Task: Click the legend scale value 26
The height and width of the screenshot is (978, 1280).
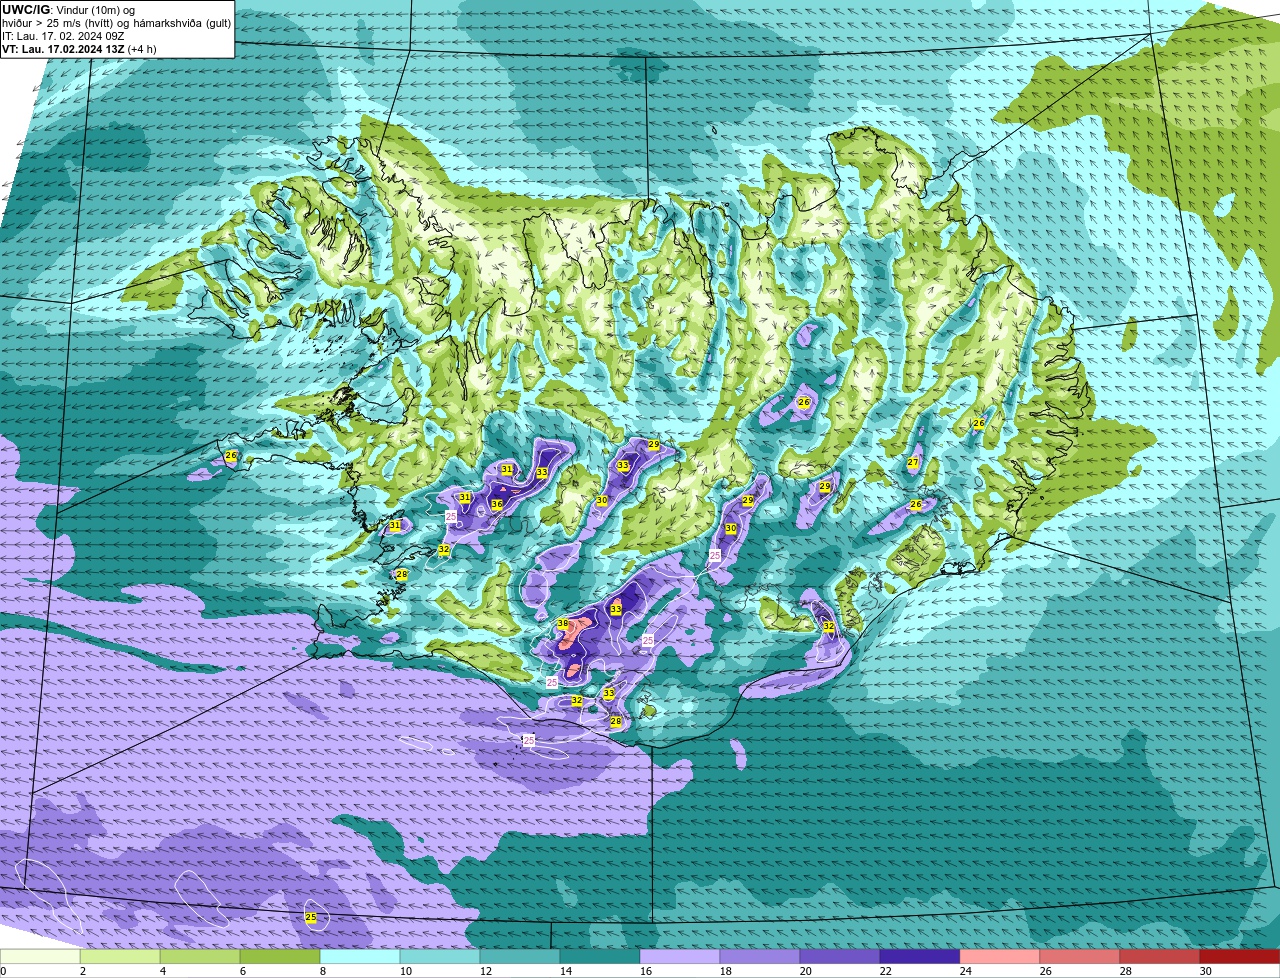Action: [1044, 971]
